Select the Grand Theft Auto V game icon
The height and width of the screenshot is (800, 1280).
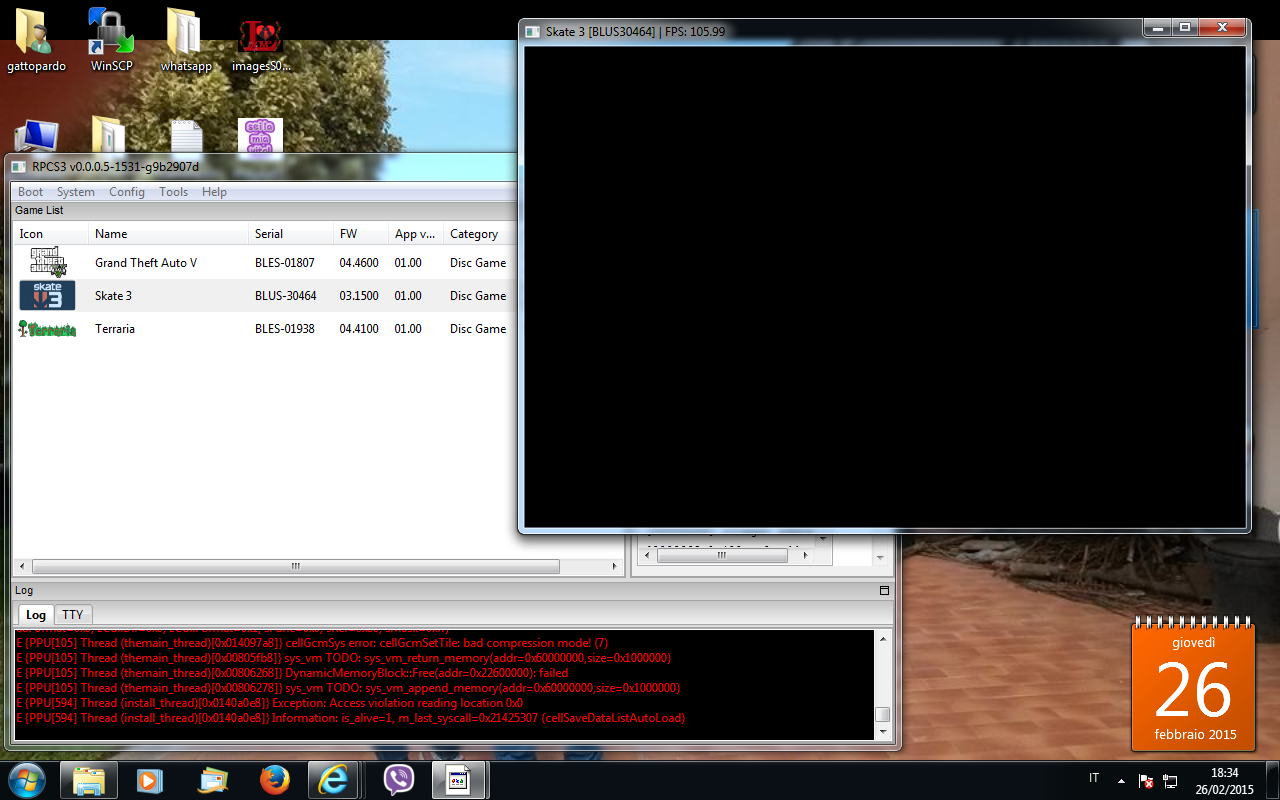pos(47,263)
